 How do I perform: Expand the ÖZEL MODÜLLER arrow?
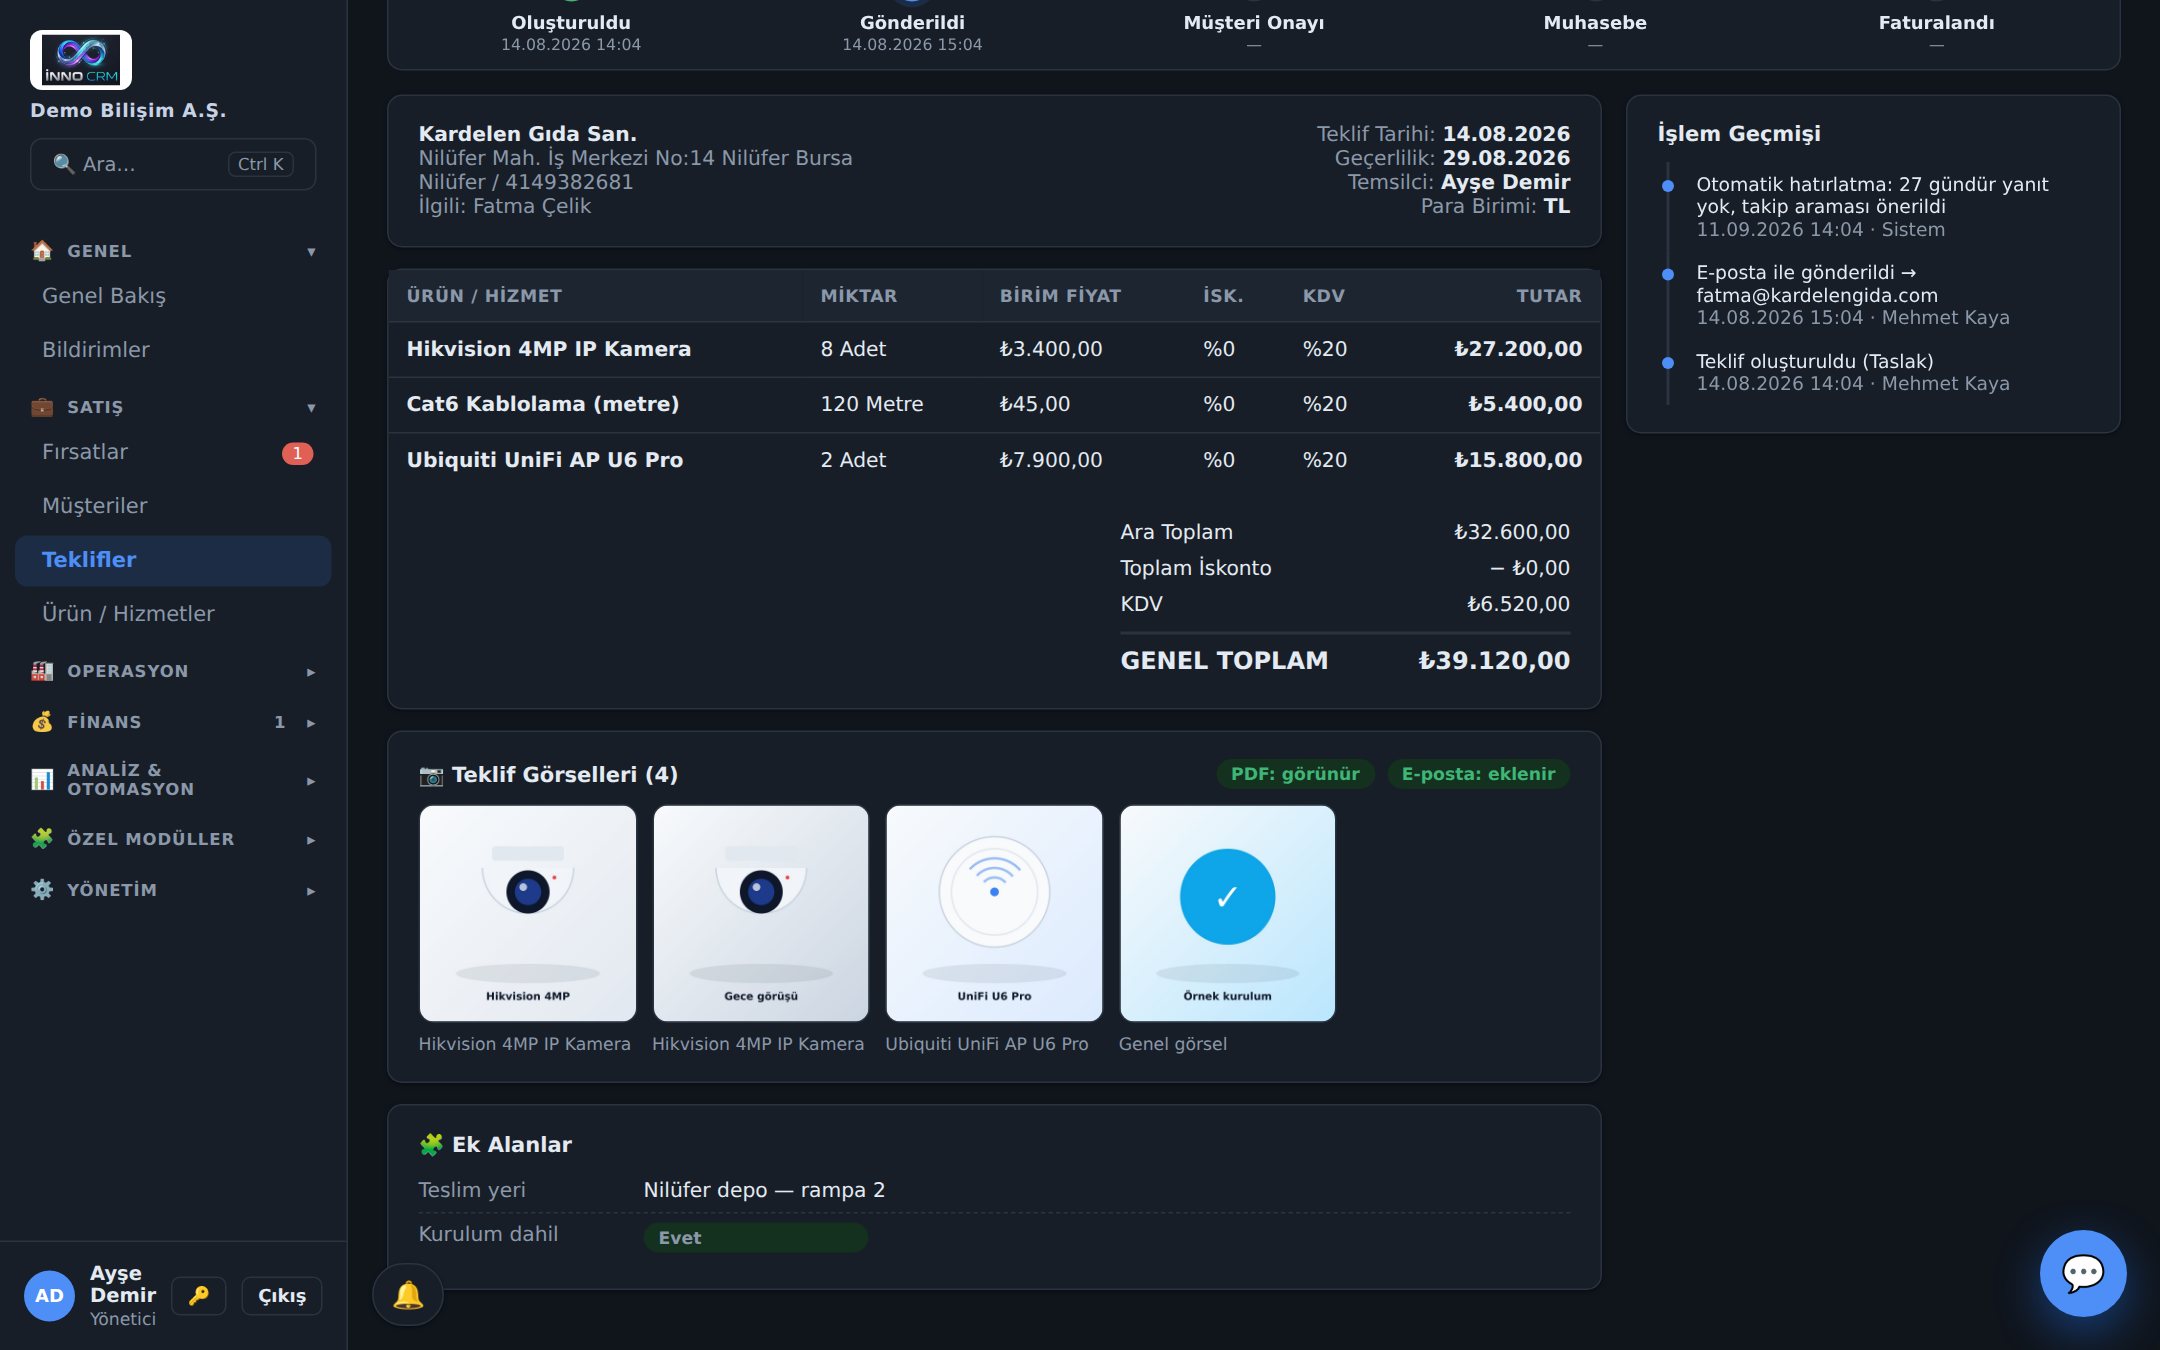pos(311,840)
